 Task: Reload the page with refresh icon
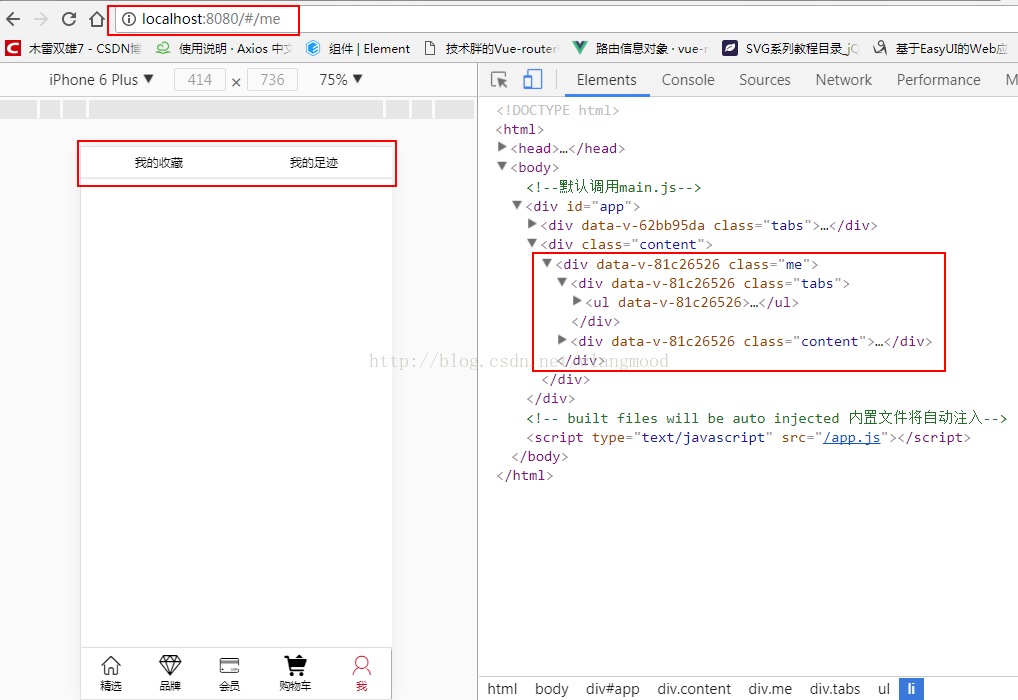point(69,19)
